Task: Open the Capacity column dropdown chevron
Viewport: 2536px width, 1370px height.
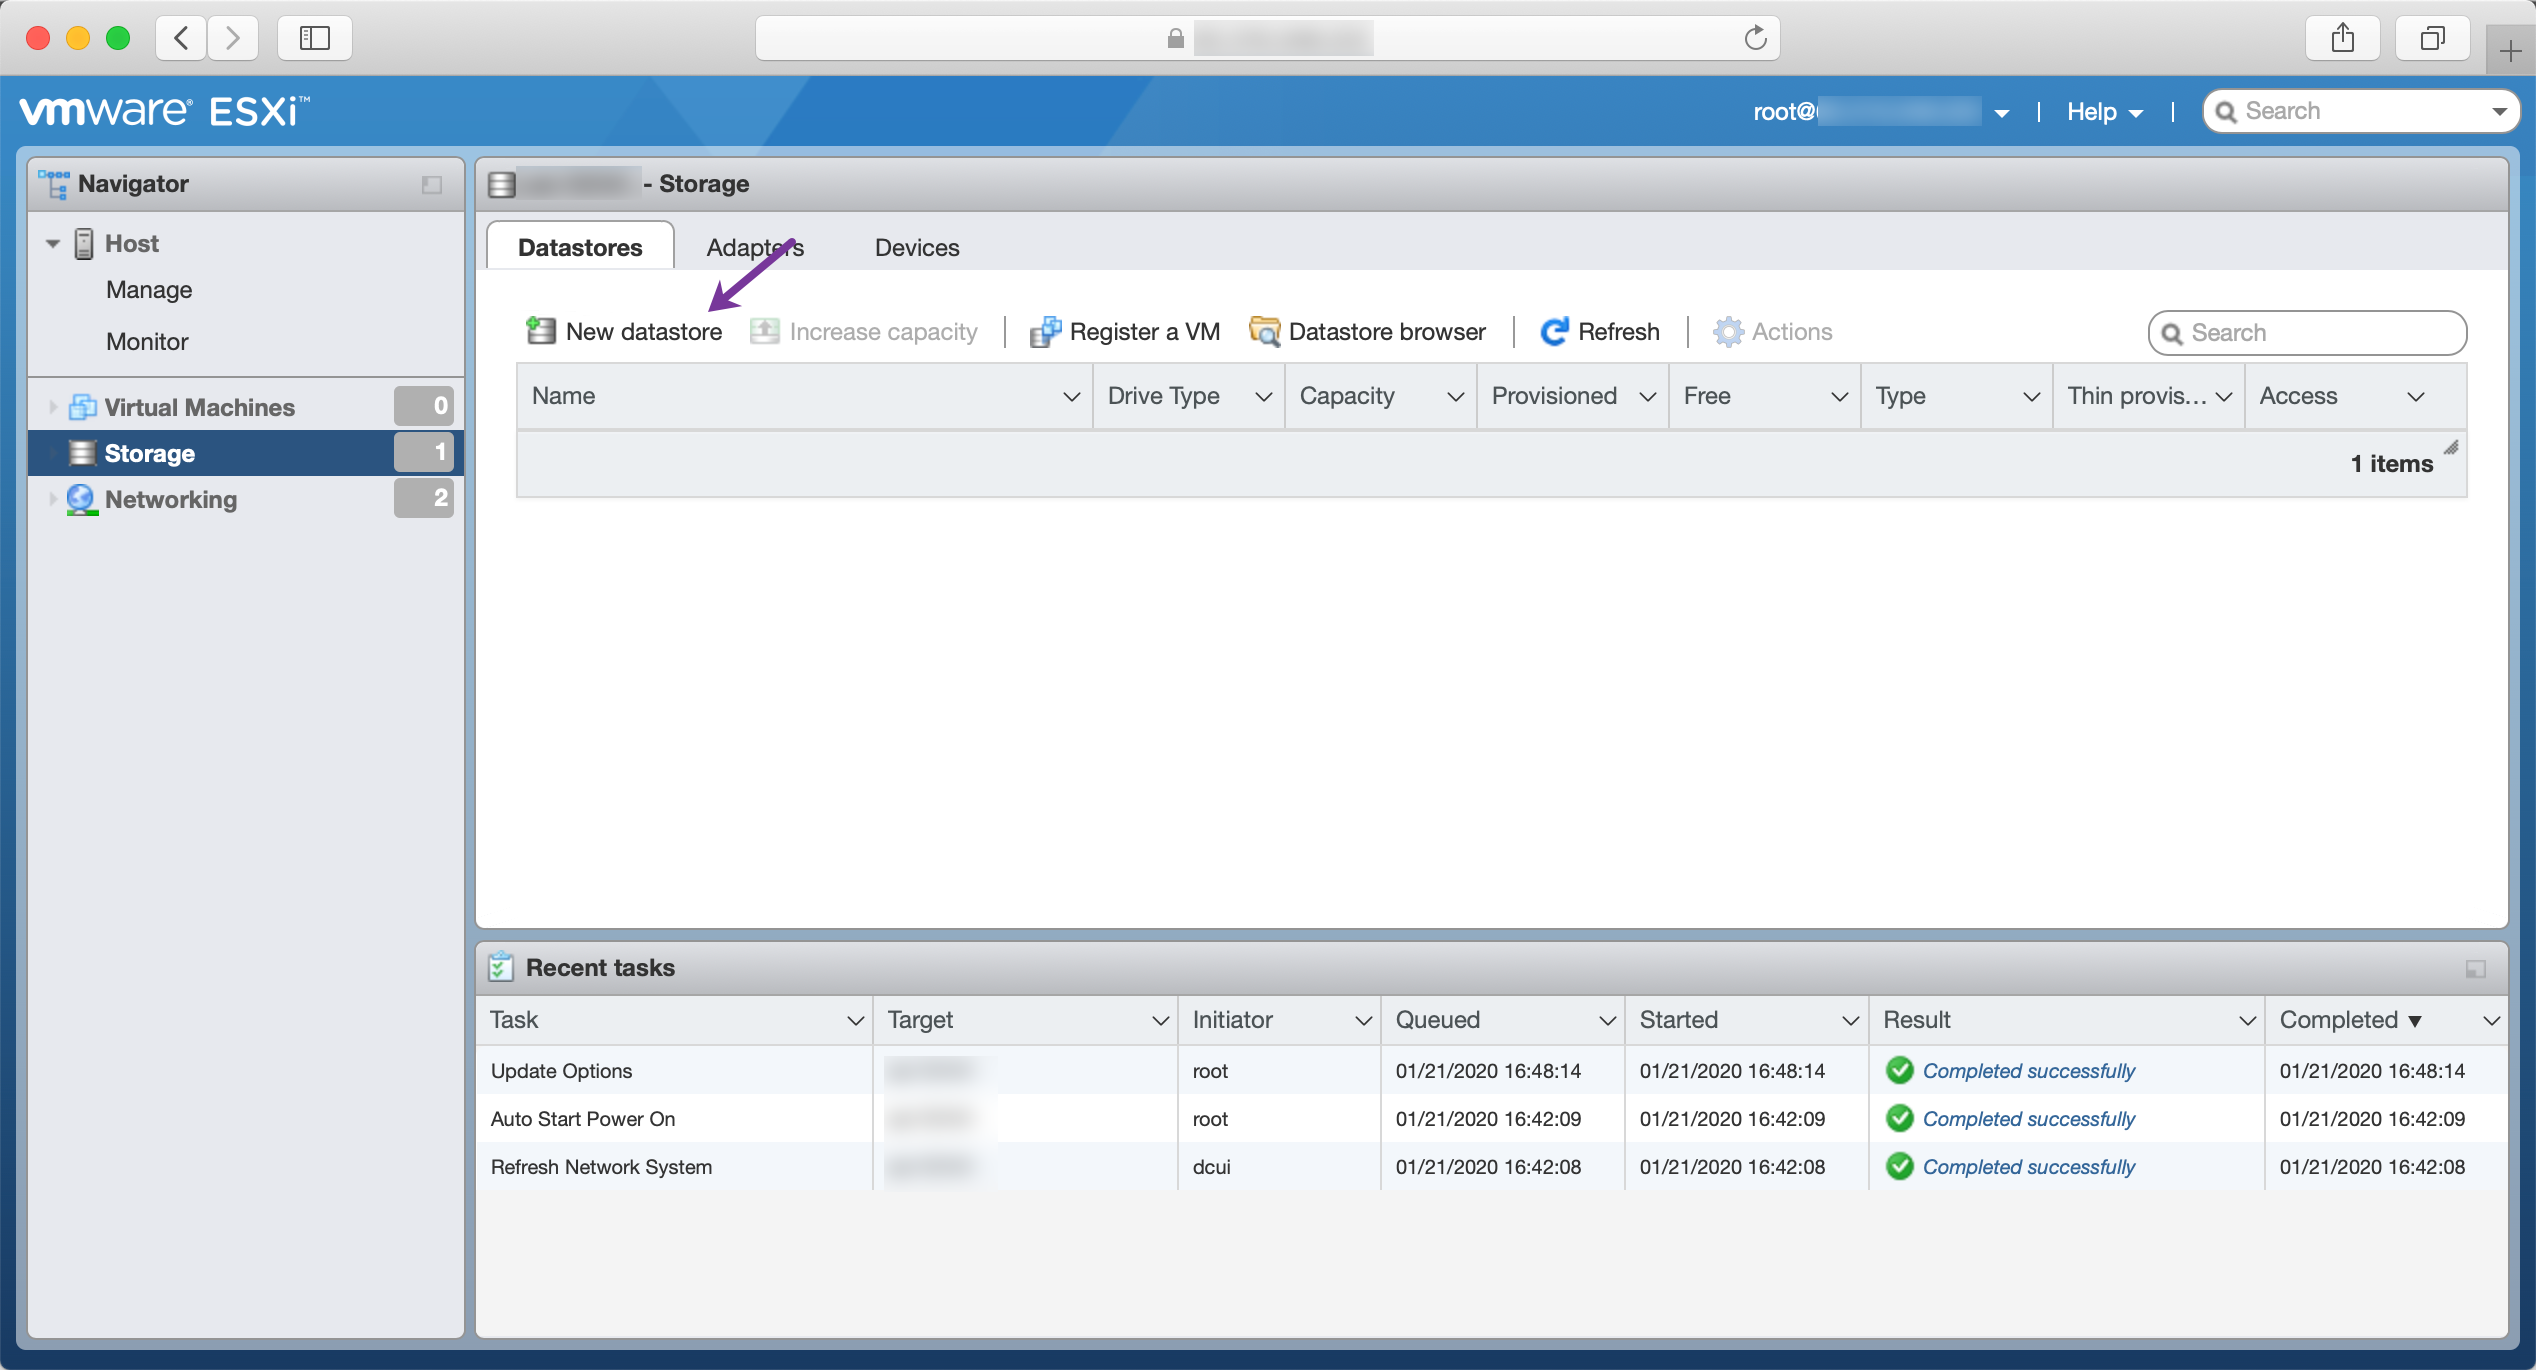Action: pyautogui.click(x=1455, y=397)
